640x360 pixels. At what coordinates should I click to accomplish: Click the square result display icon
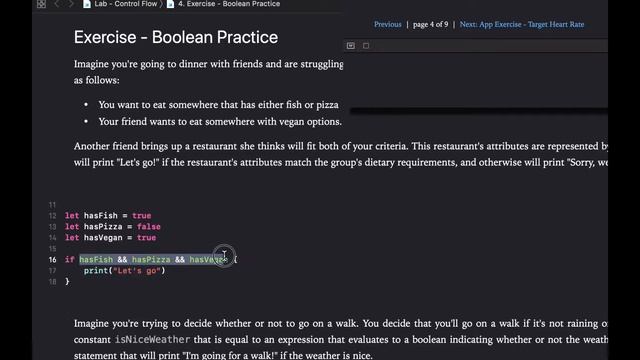coord(366,46)
